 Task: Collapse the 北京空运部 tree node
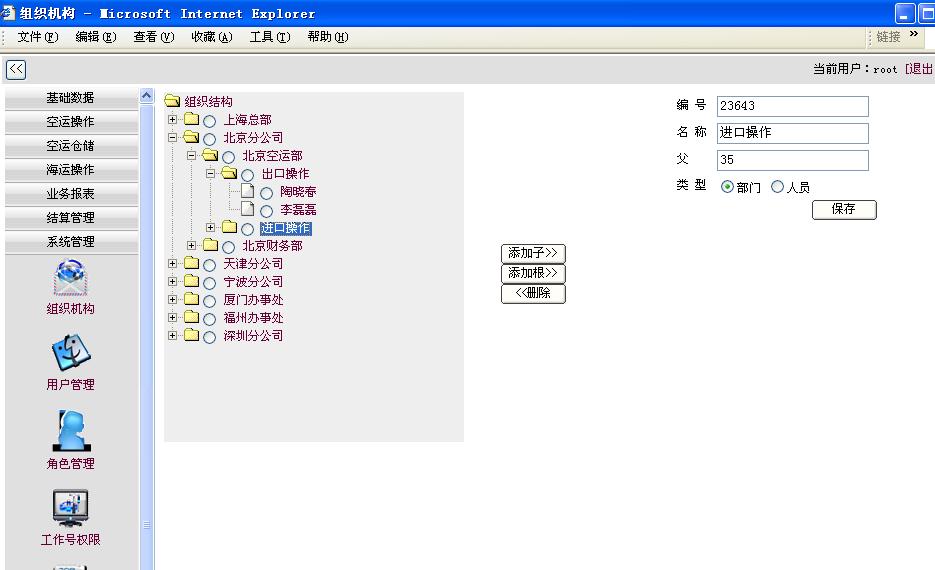pos(191,155)
